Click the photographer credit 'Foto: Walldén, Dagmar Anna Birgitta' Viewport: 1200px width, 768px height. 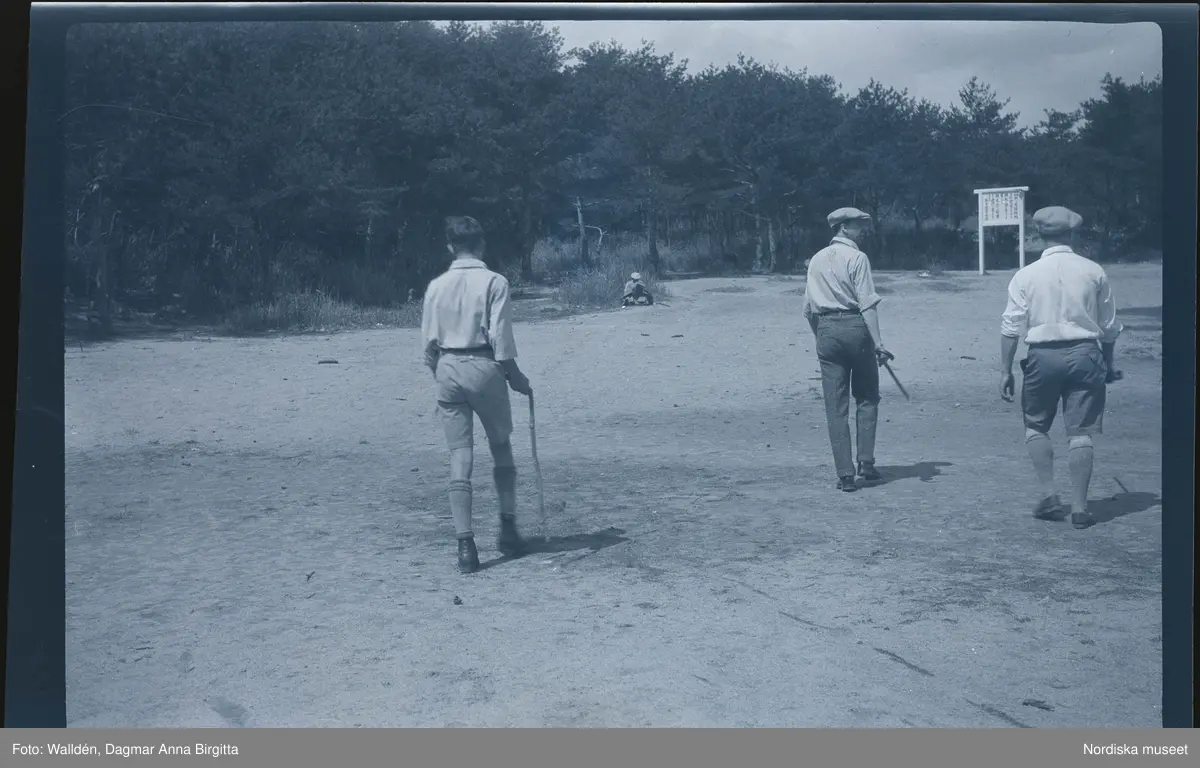[x=125, y=749]
